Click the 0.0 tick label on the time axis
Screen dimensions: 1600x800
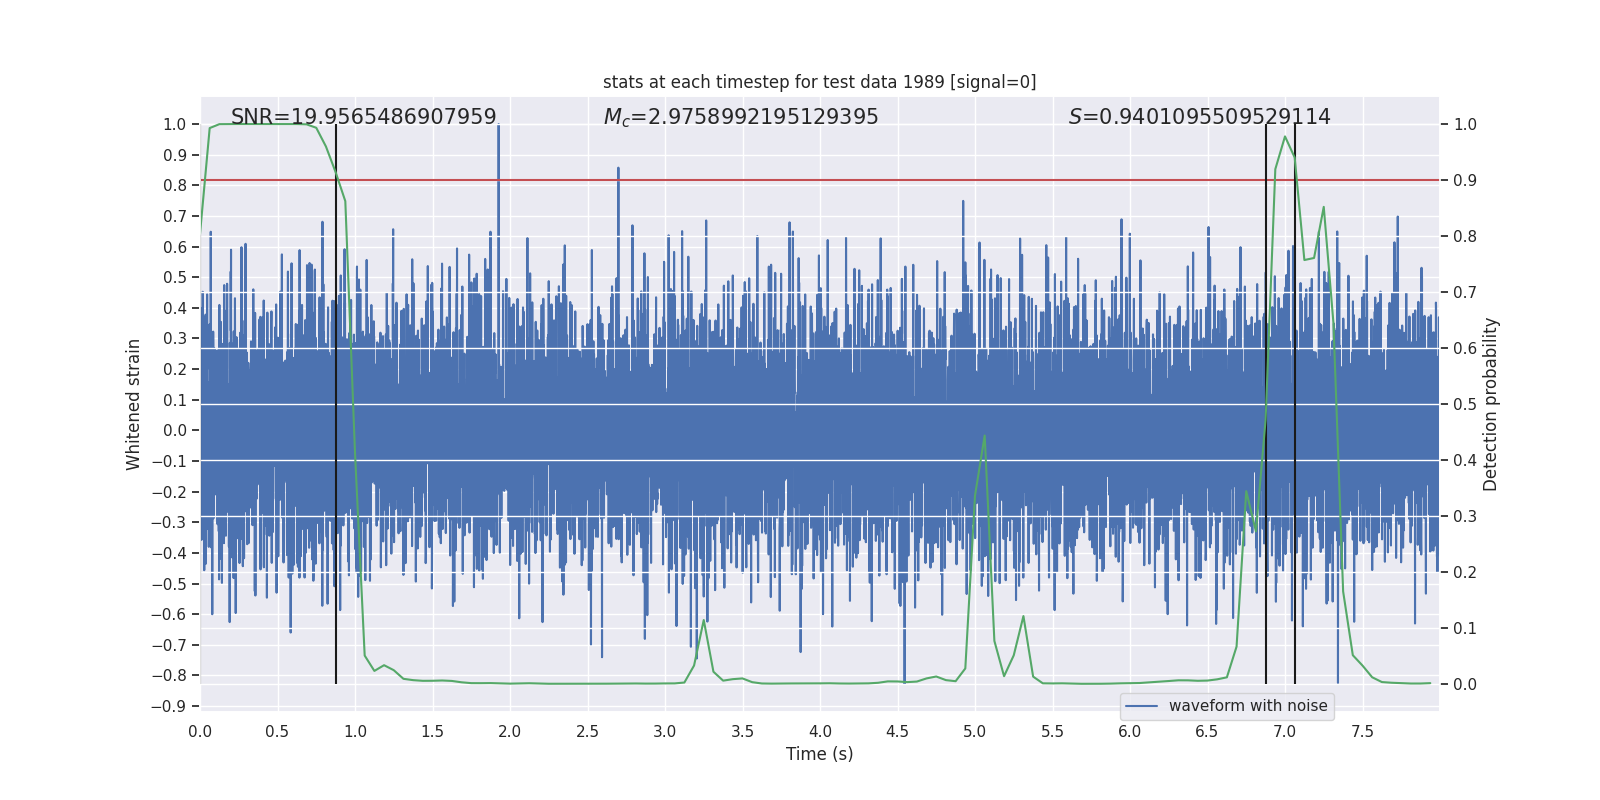[200, 732]
